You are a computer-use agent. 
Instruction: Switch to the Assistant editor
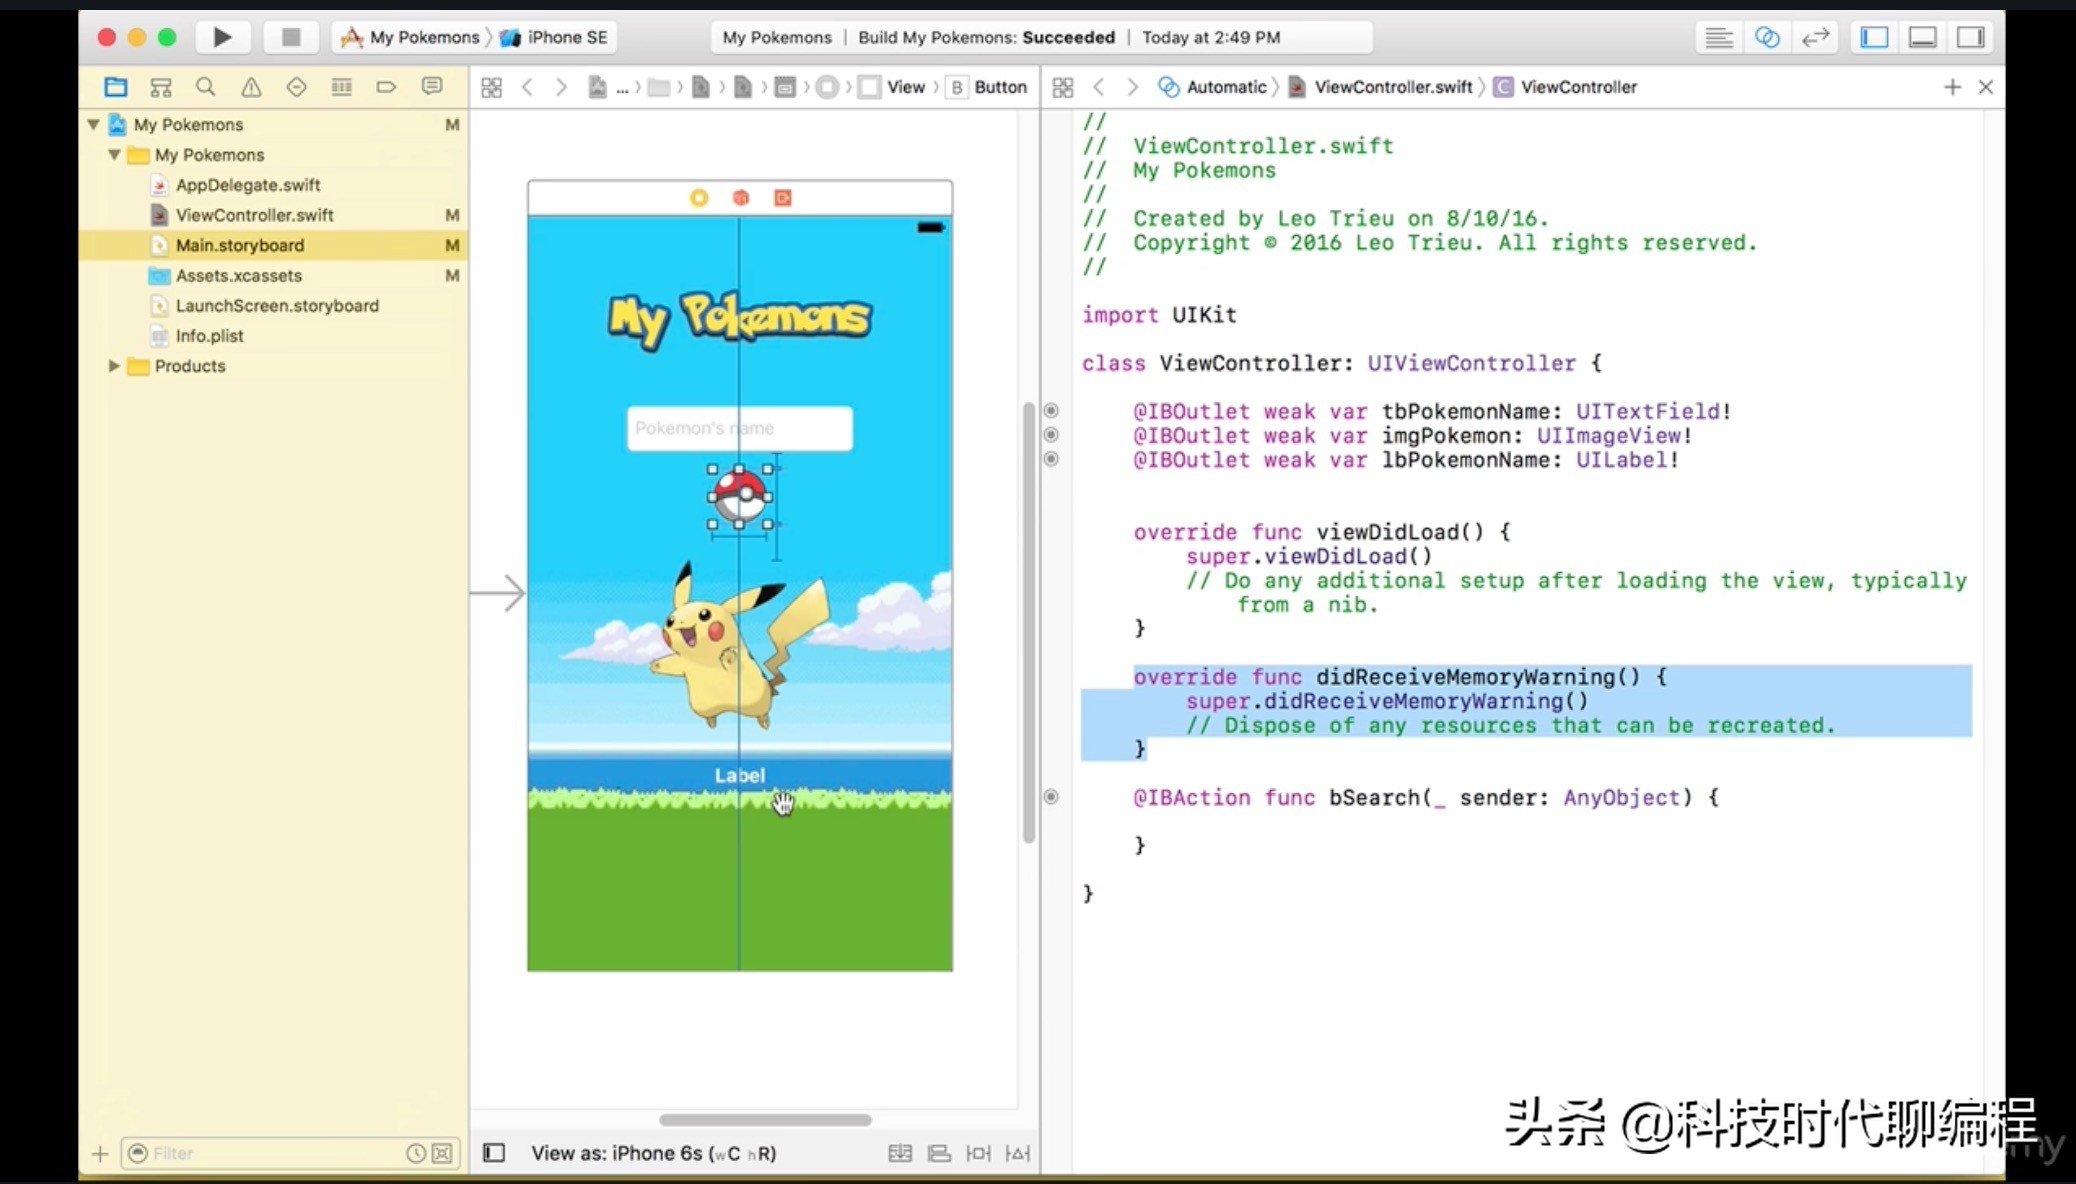pos(1767,37)
